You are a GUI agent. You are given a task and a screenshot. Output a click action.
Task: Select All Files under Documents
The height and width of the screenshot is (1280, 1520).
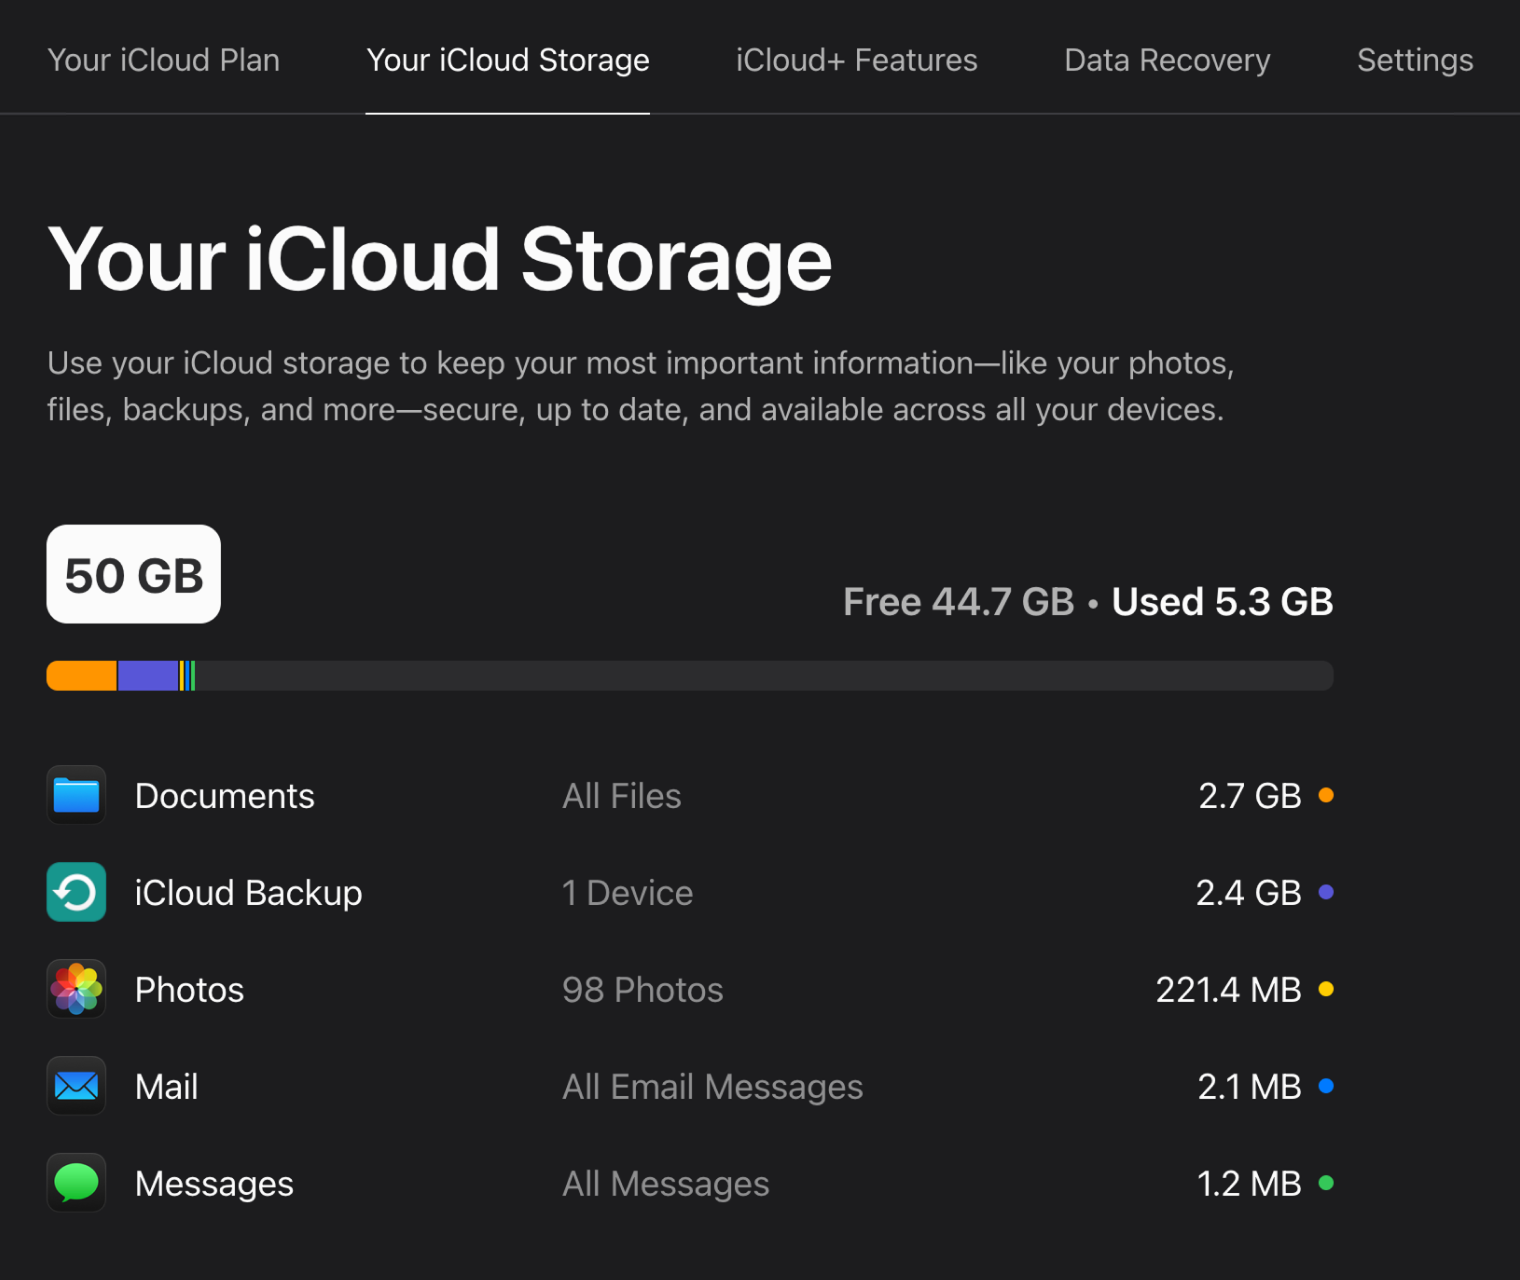(621, 795)
